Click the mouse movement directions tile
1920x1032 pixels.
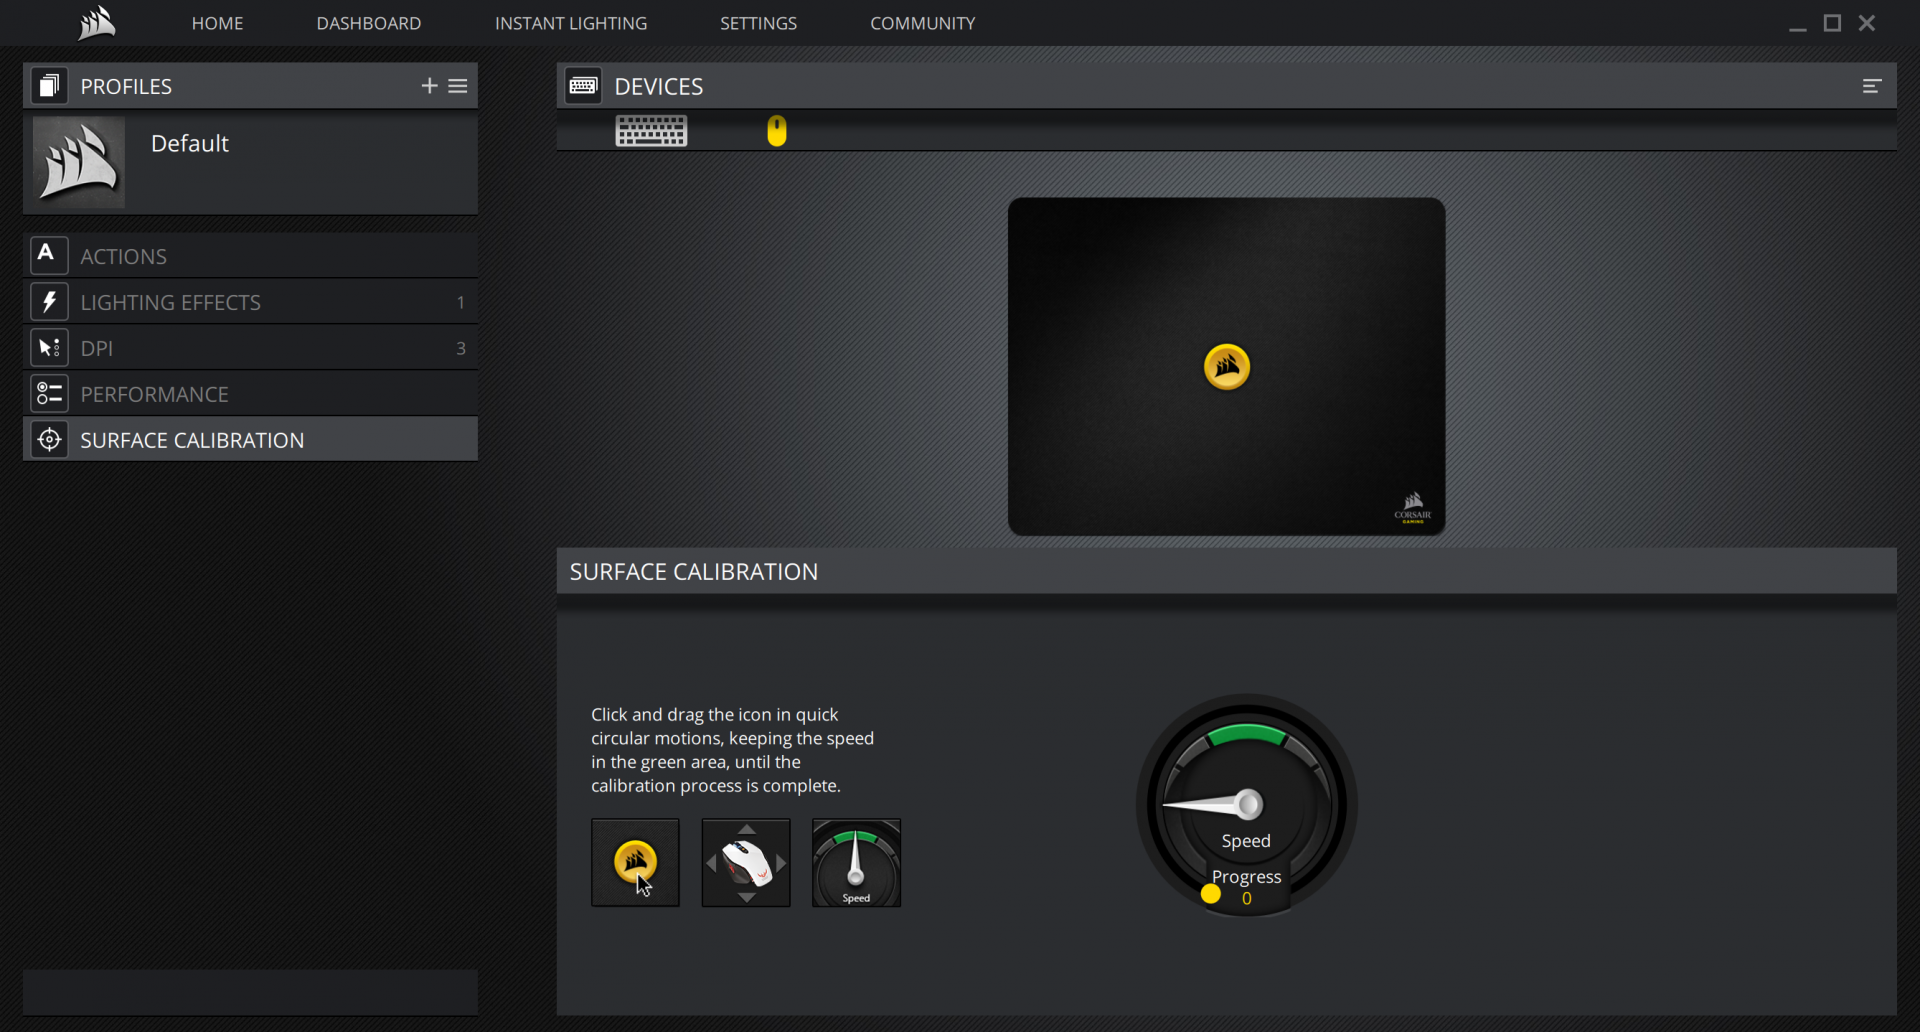[x=746, y=863]
